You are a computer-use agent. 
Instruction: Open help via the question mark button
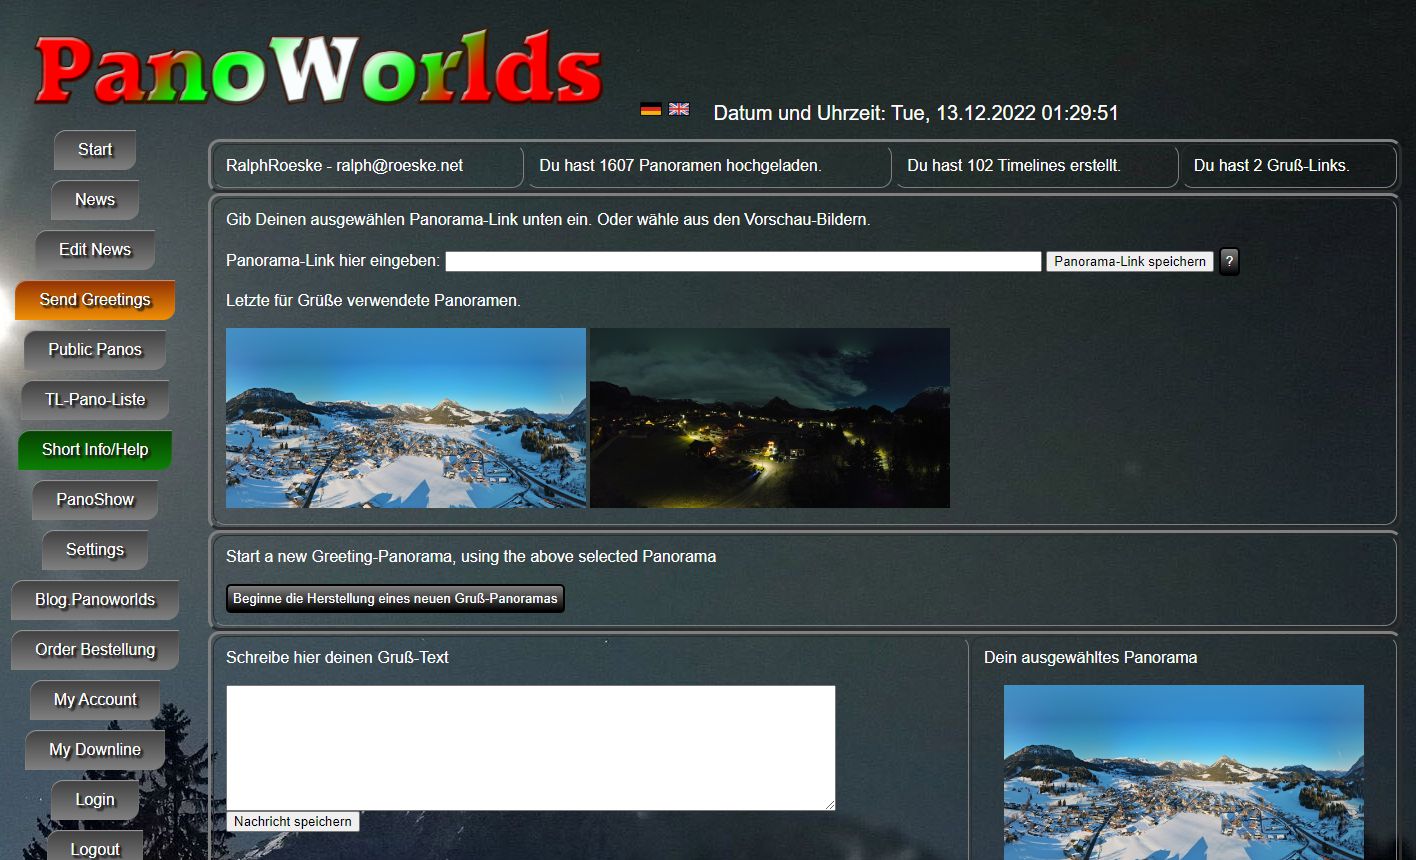(x=1229, y=261)
